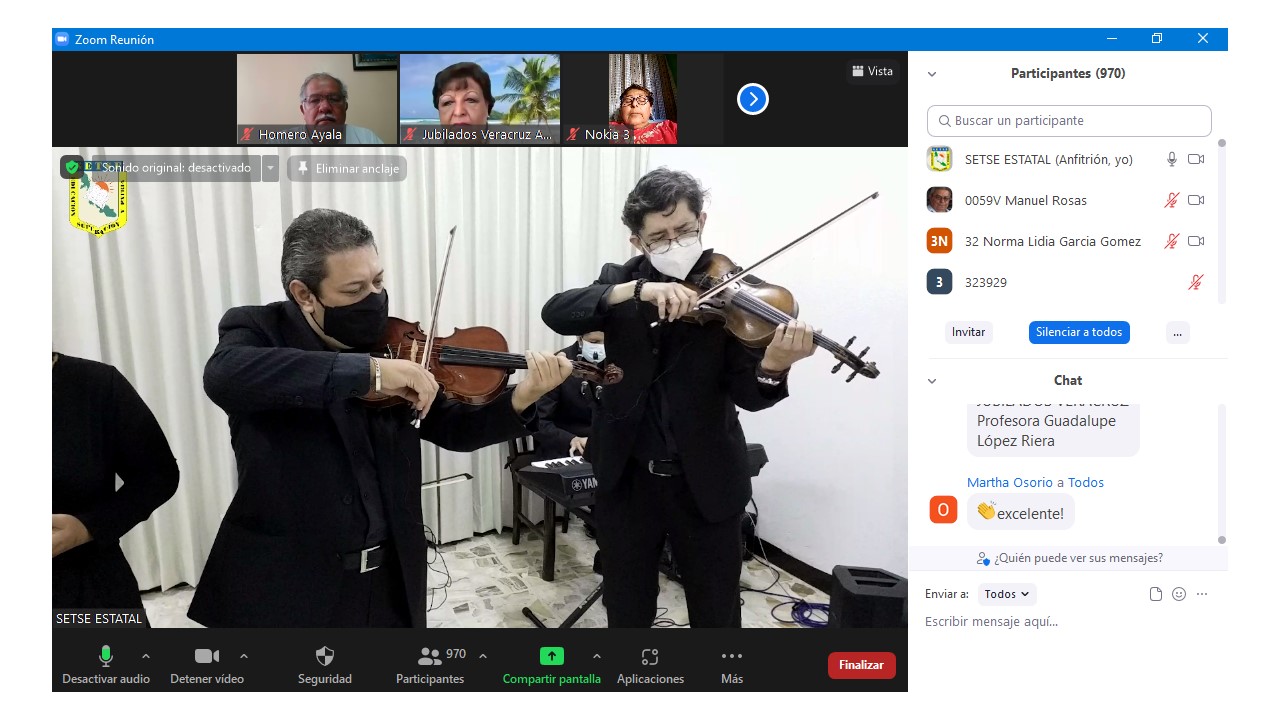Click Eliminar anclaje to unpin video
The height and width of the screenshot is (720, 1280).
click(347, 168)
